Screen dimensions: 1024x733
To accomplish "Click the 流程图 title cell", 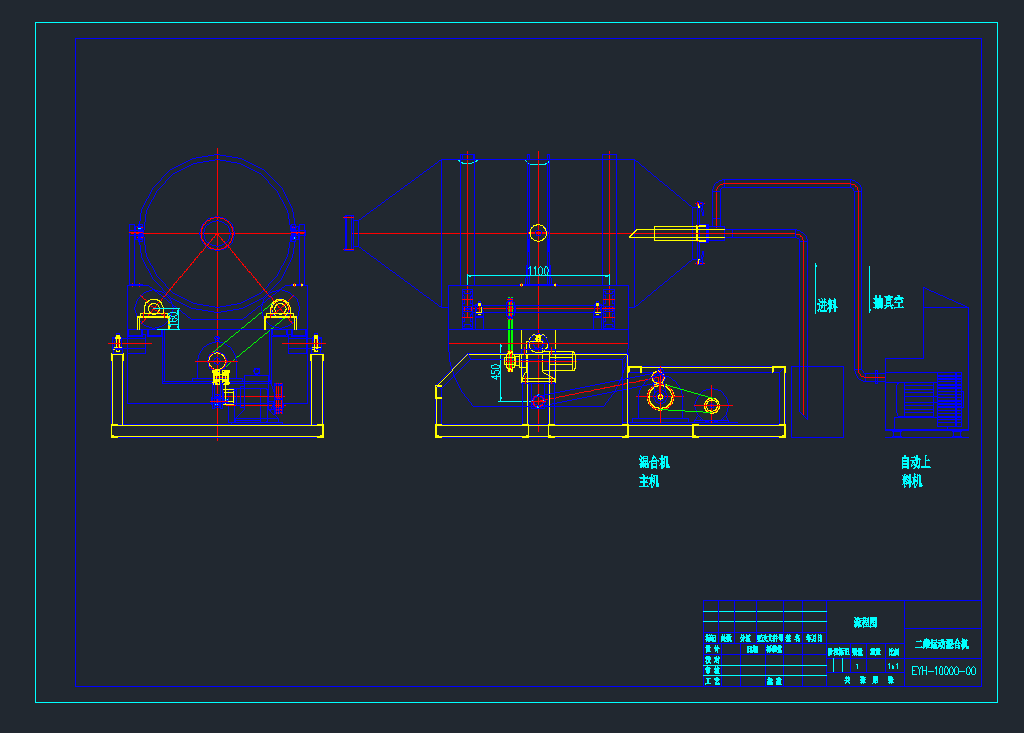I will (x=865, y=622).
